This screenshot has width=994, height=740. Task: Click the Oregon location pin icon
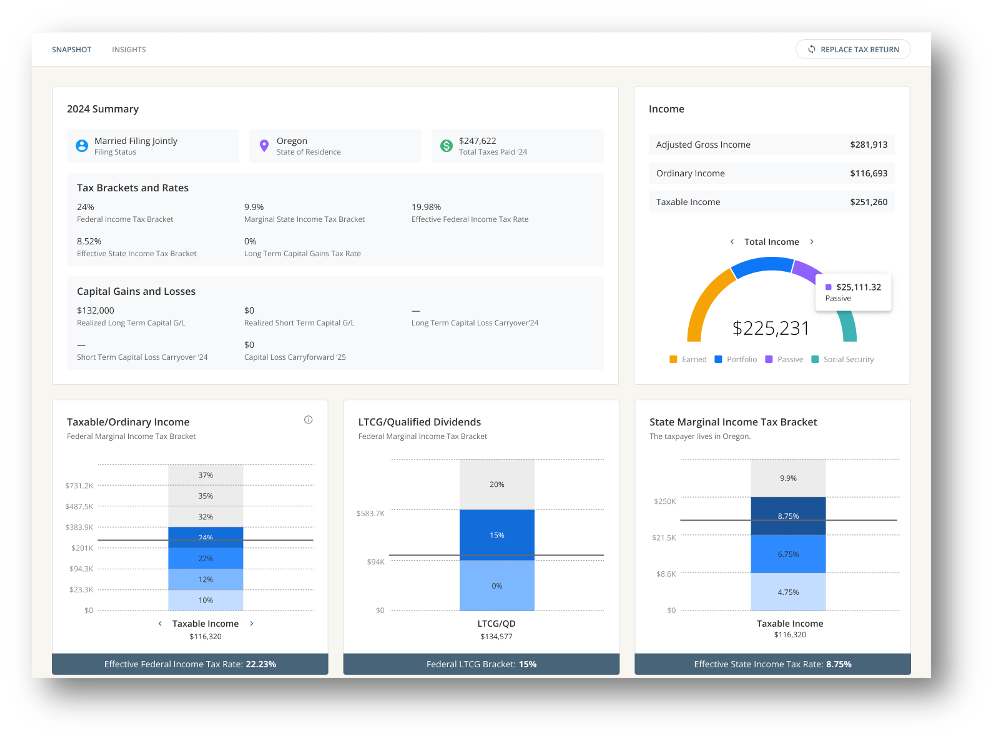pyautogui.click(x=264, y=146)
